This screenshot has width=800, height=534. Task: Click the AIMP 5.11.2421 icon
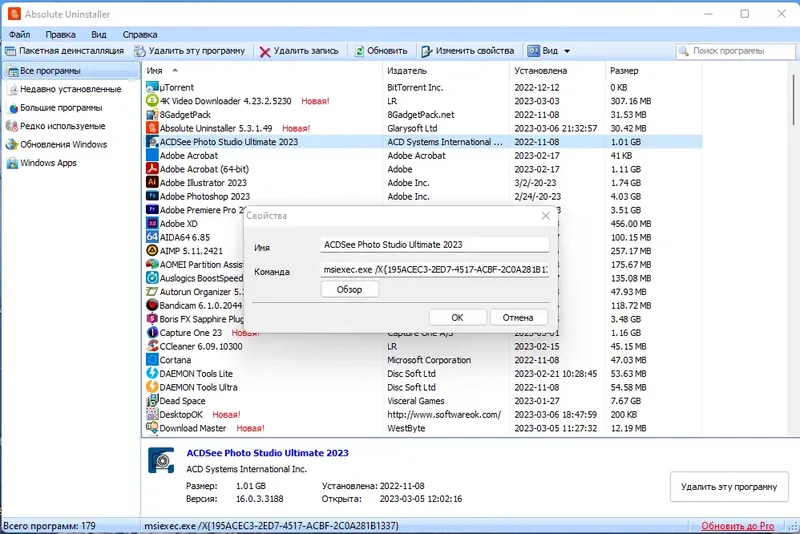point(152,250)
